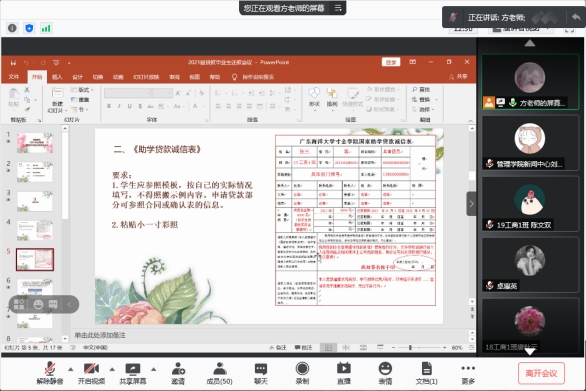Select 19工商1班 陈文双 participant tile
The height and width of the screenshot is (391, 586).
(530, 204)
